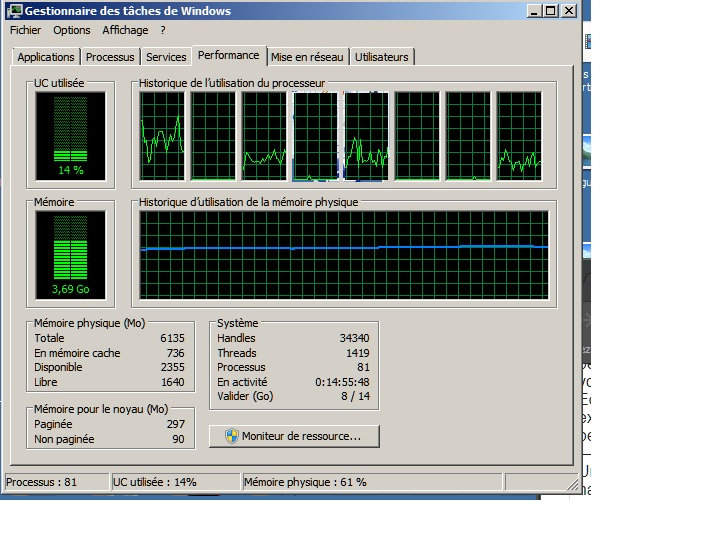Click the physical memory history graph
Image resolution: width=728 pixels, height=556 pixels.
[344, 255]
